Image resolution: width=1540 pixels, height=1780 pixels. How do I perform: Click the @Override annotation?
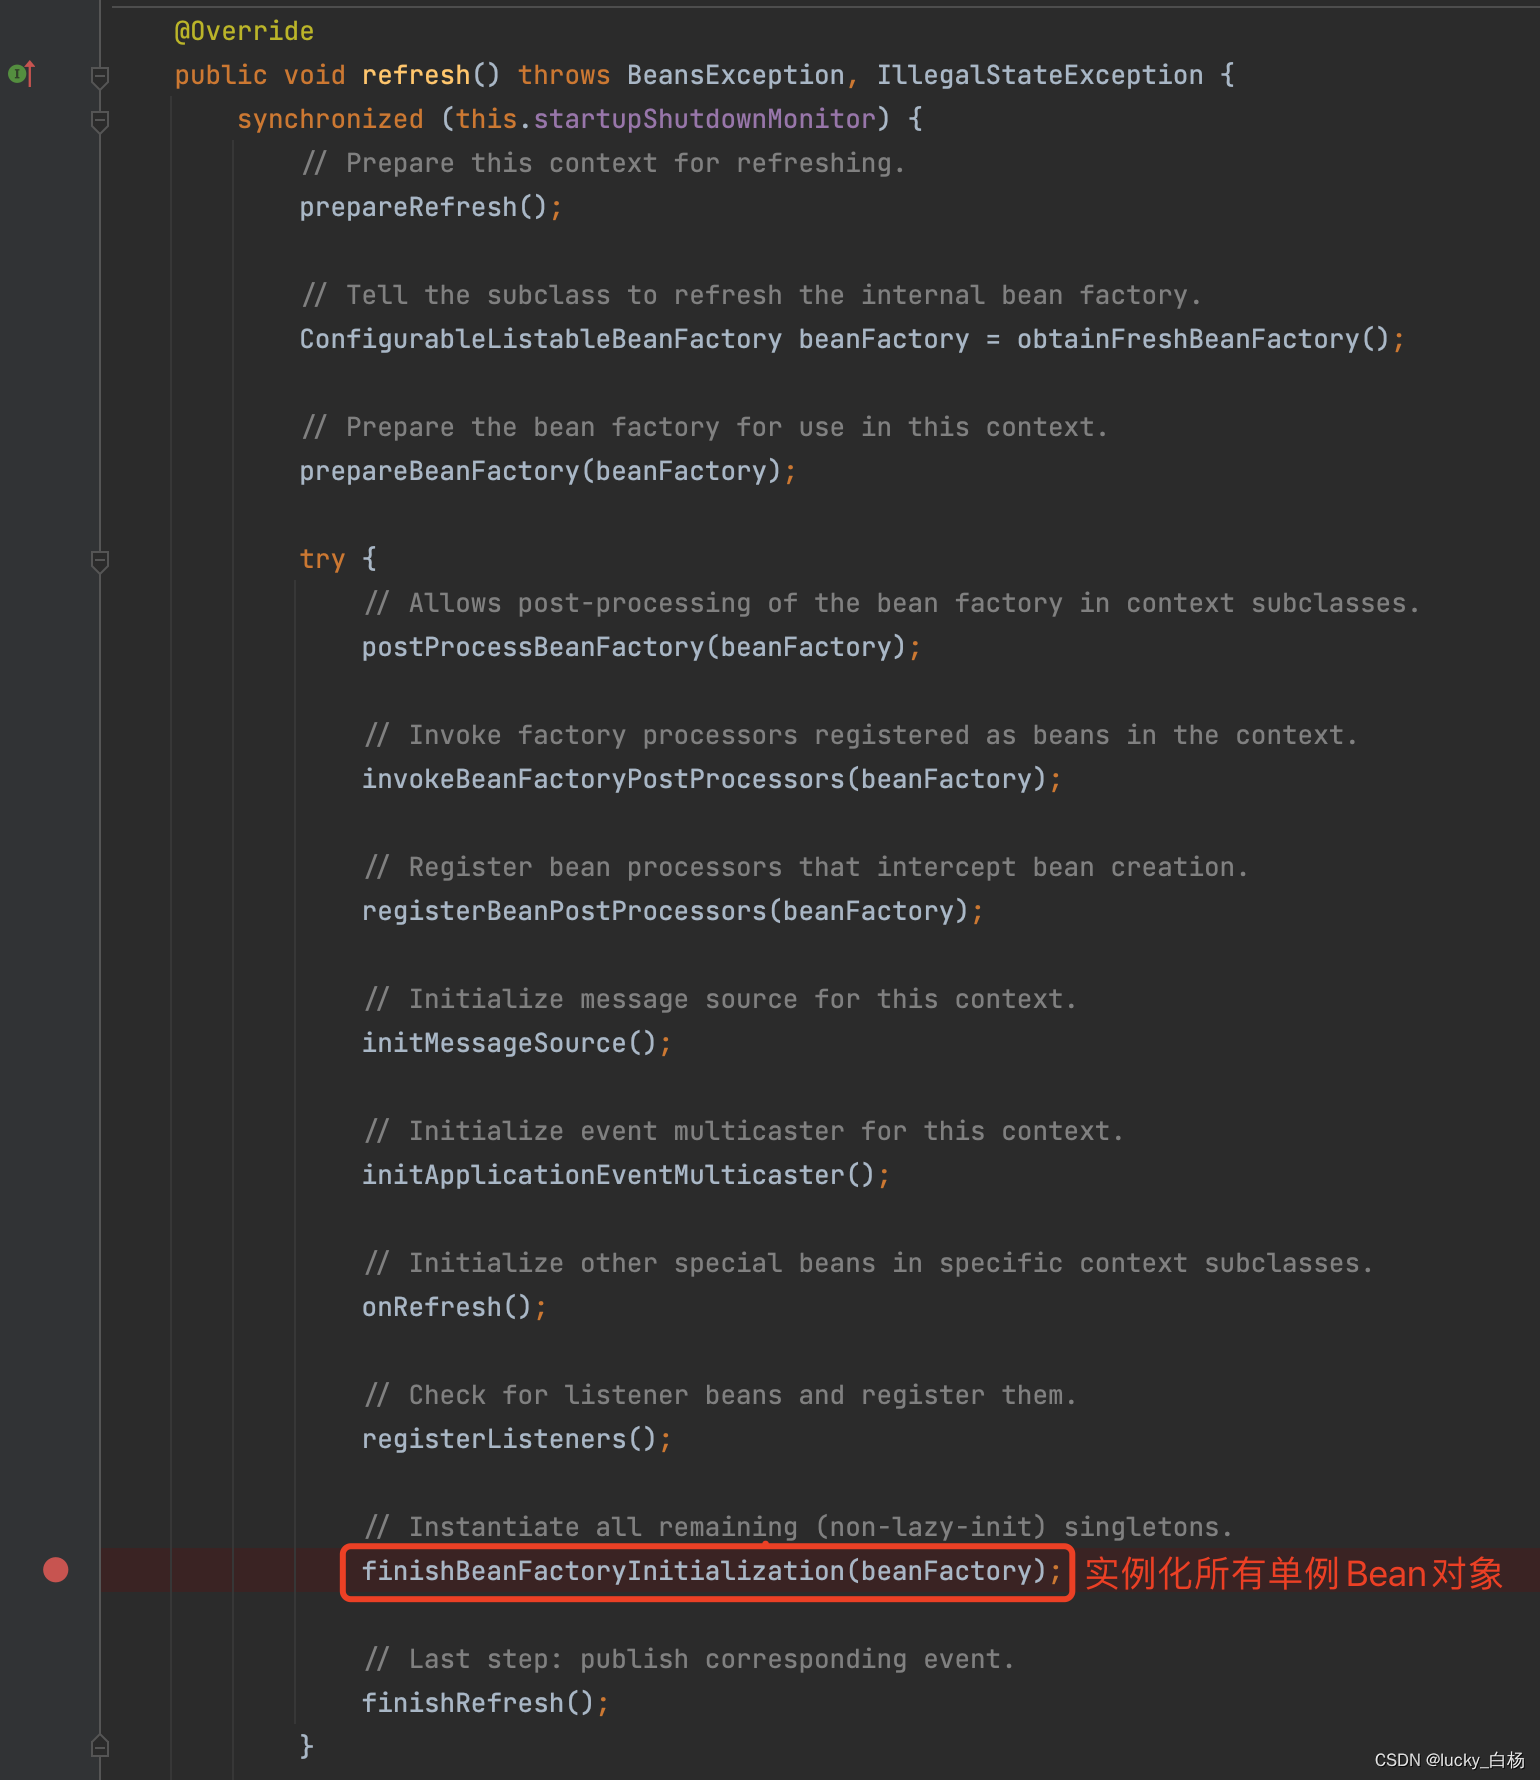(244, 31)
